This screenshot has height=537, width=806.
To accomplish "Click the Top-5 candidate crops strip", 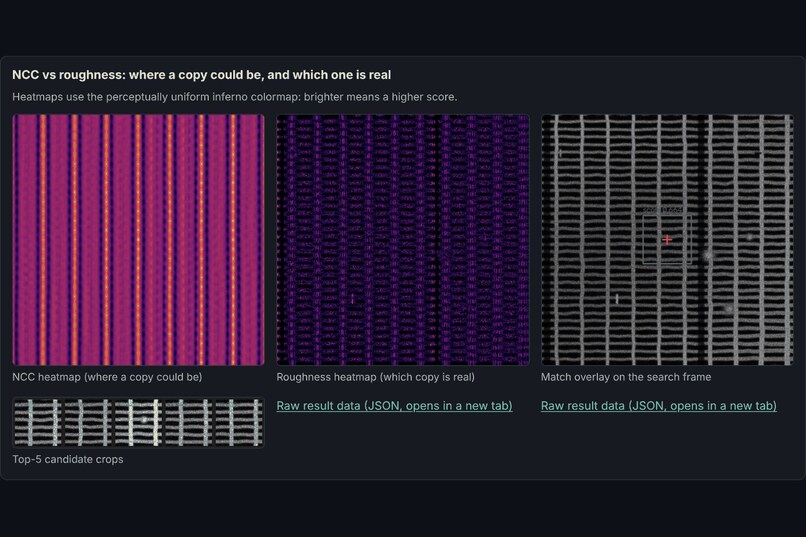I will click(138, 422).
